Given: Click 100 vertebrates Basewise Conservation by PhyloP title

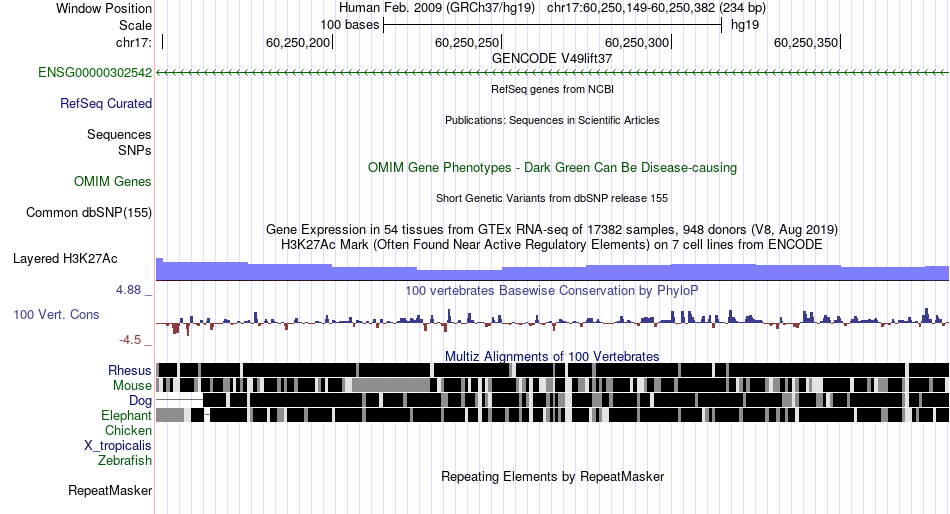Looking at the screenshot, I should 552,291.
